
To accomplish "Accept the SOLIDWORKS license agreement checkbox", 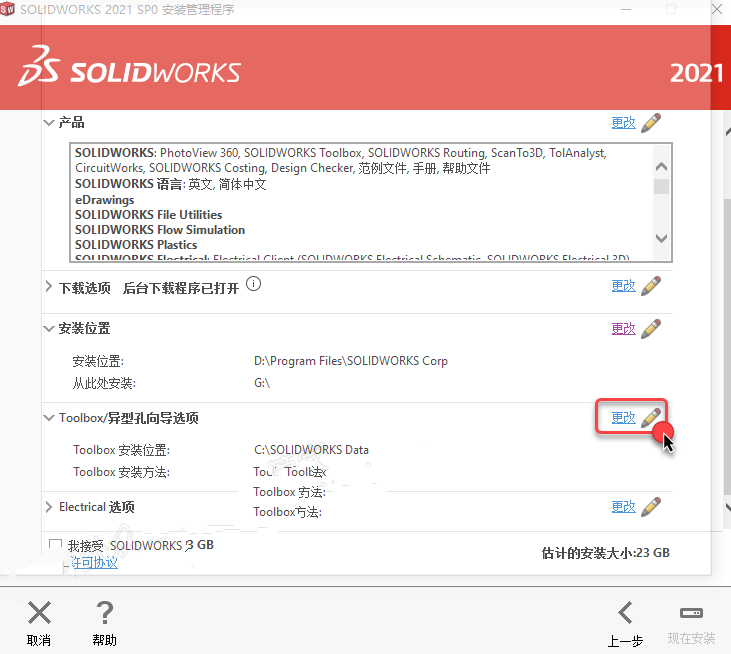I will point(55,545).
